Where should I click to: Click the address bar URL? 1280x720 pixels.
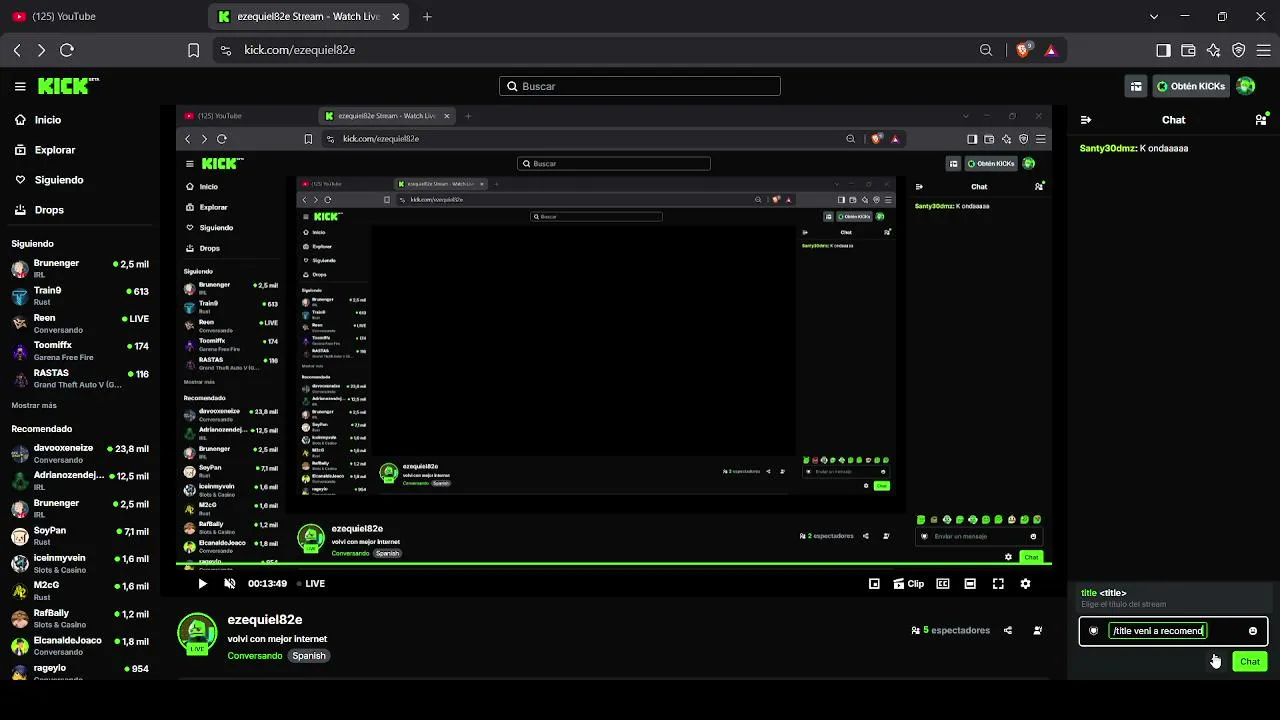click(299, 50)
